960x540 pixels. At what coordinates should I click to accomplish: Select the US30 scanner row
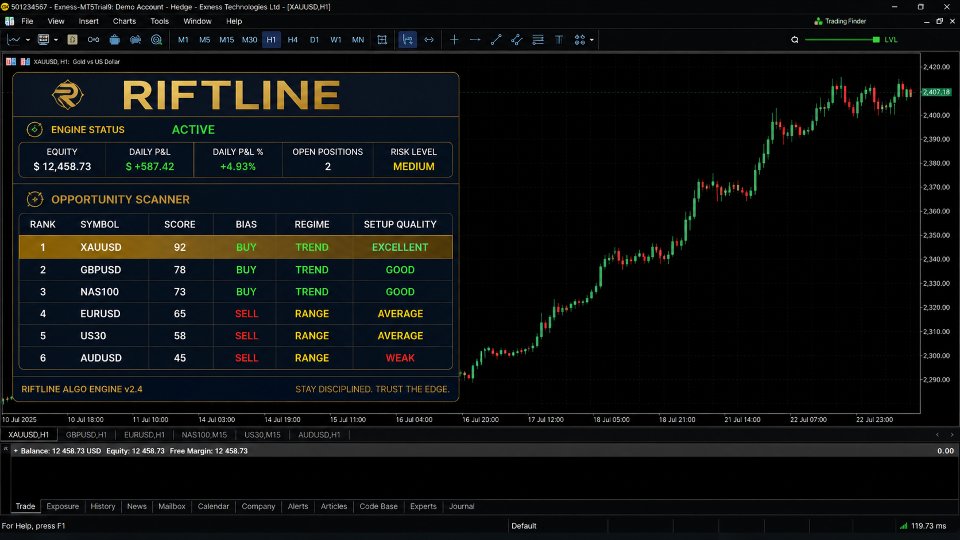click(x=236, y=336)
